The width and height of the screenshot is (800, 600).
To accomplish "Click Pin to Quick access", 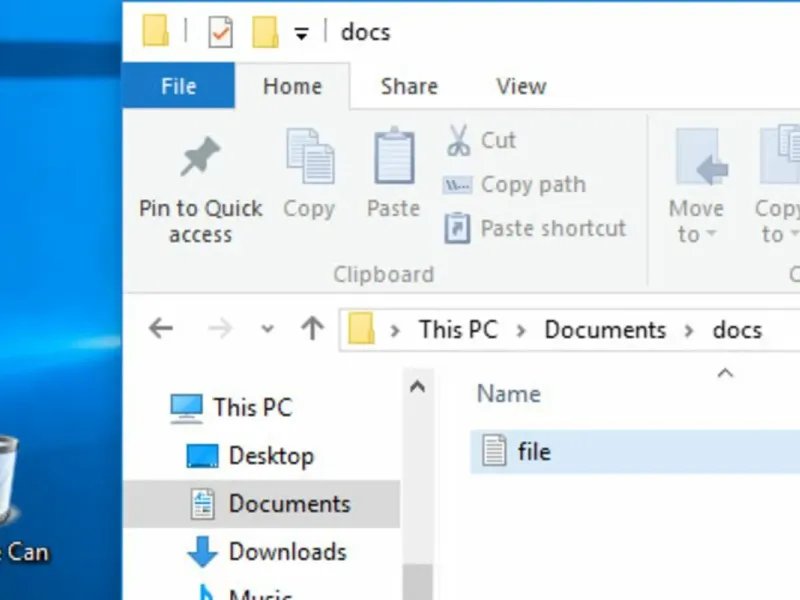I will [201, 190].
